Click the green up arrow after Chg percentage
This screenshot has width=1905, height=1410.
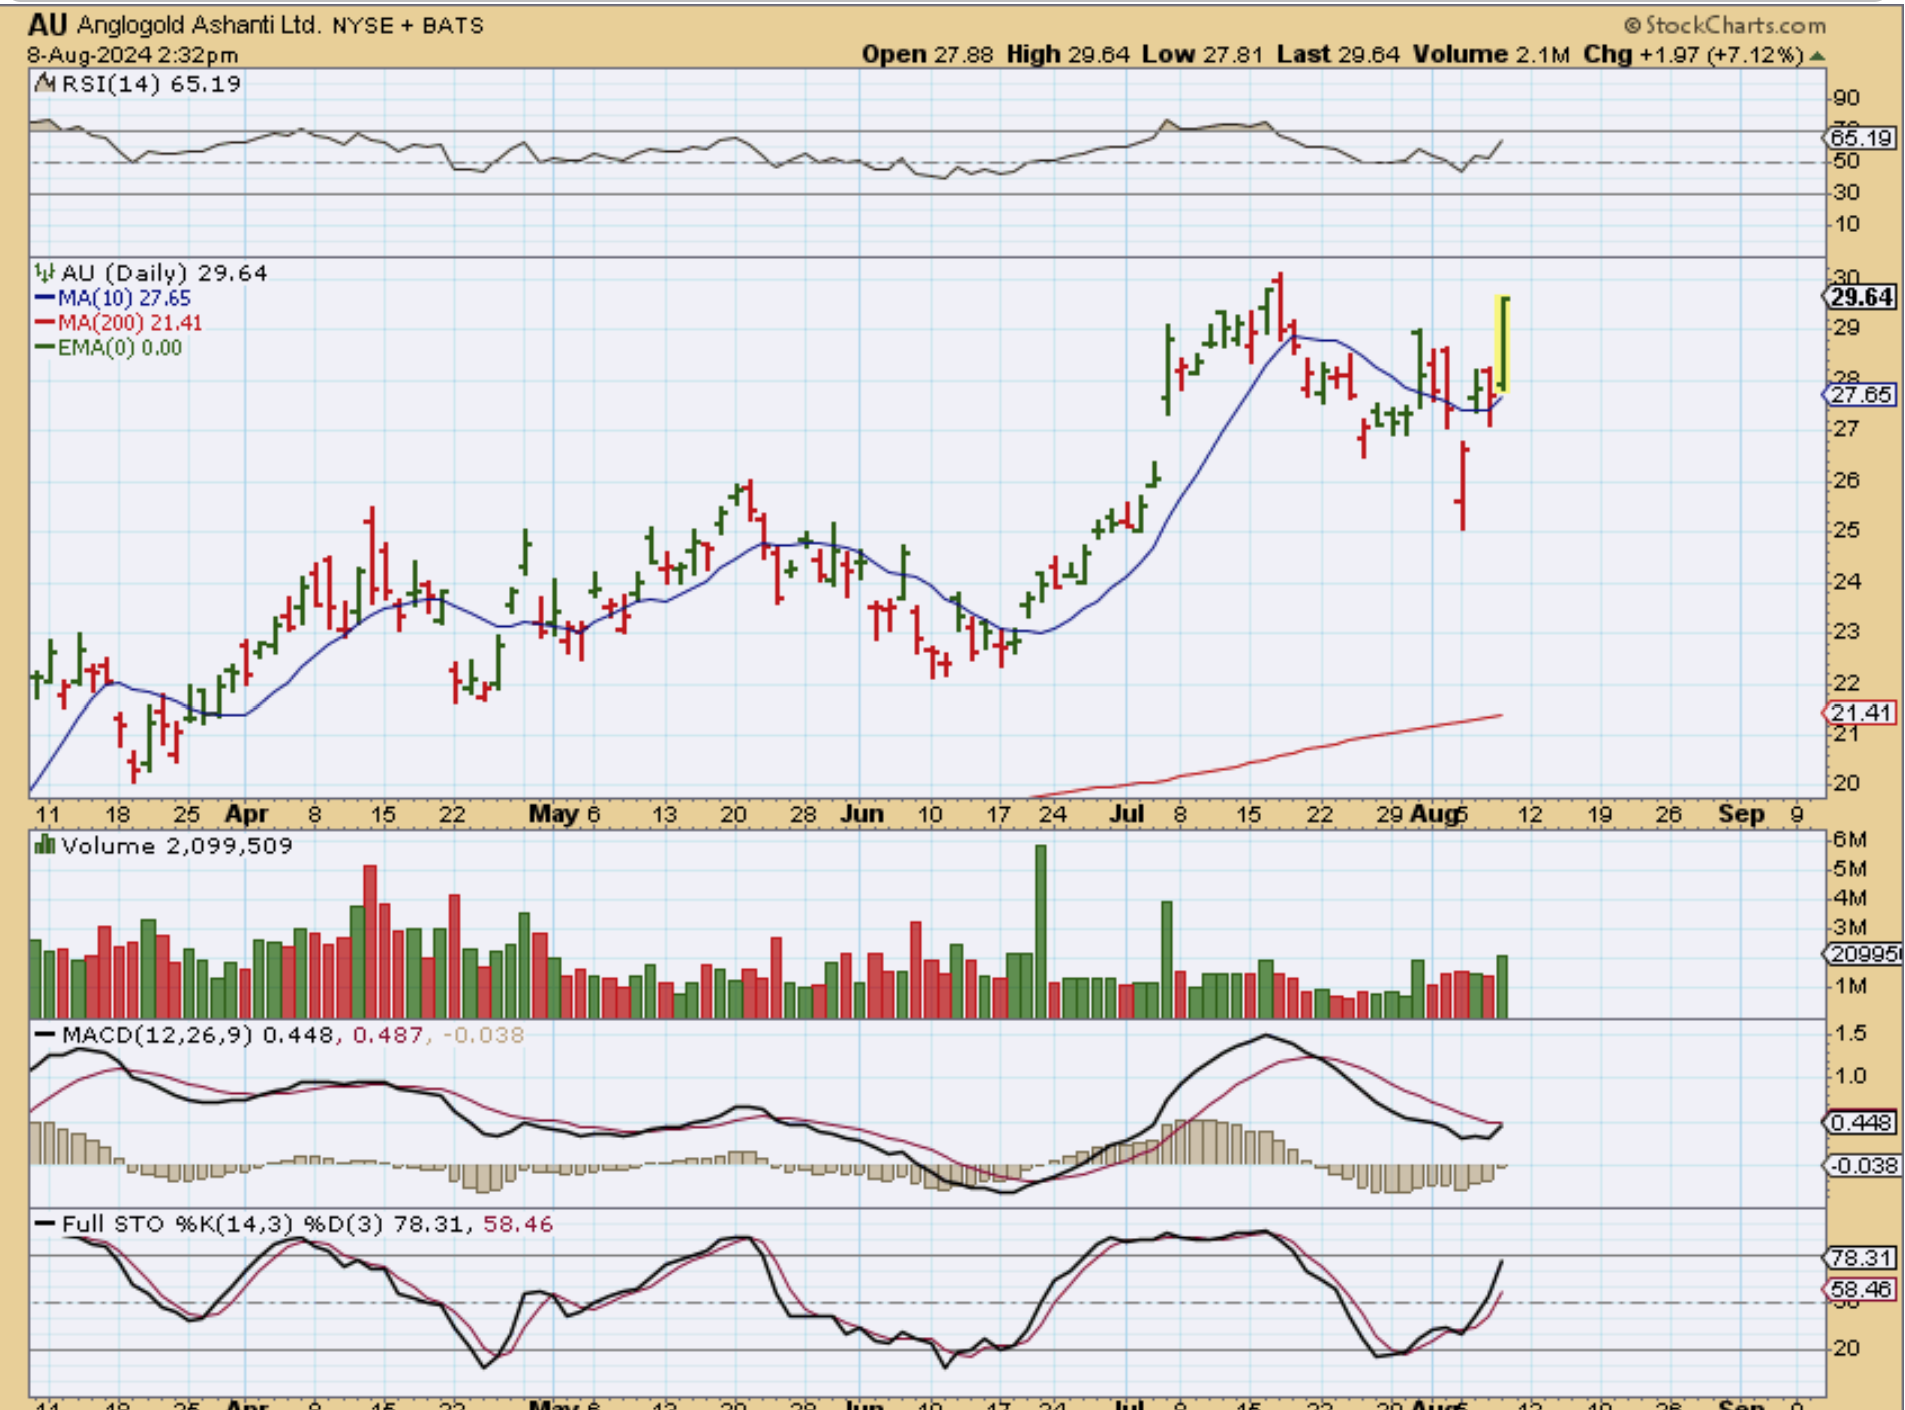click(1817, 56)
